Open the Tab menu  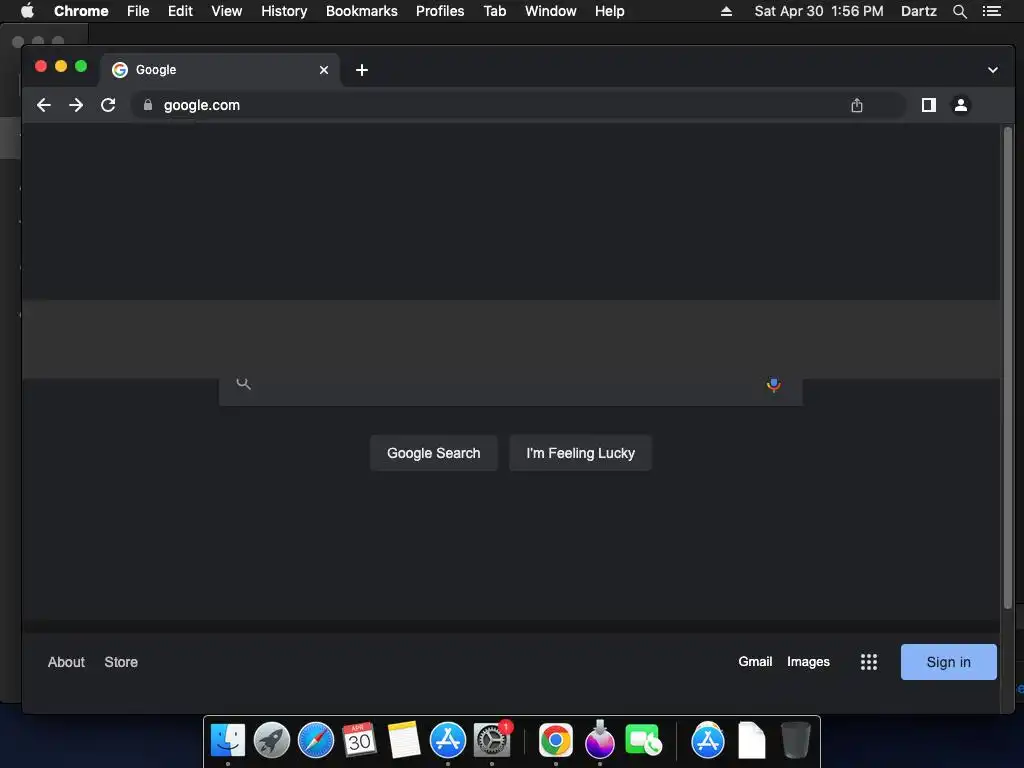point(495,11)
